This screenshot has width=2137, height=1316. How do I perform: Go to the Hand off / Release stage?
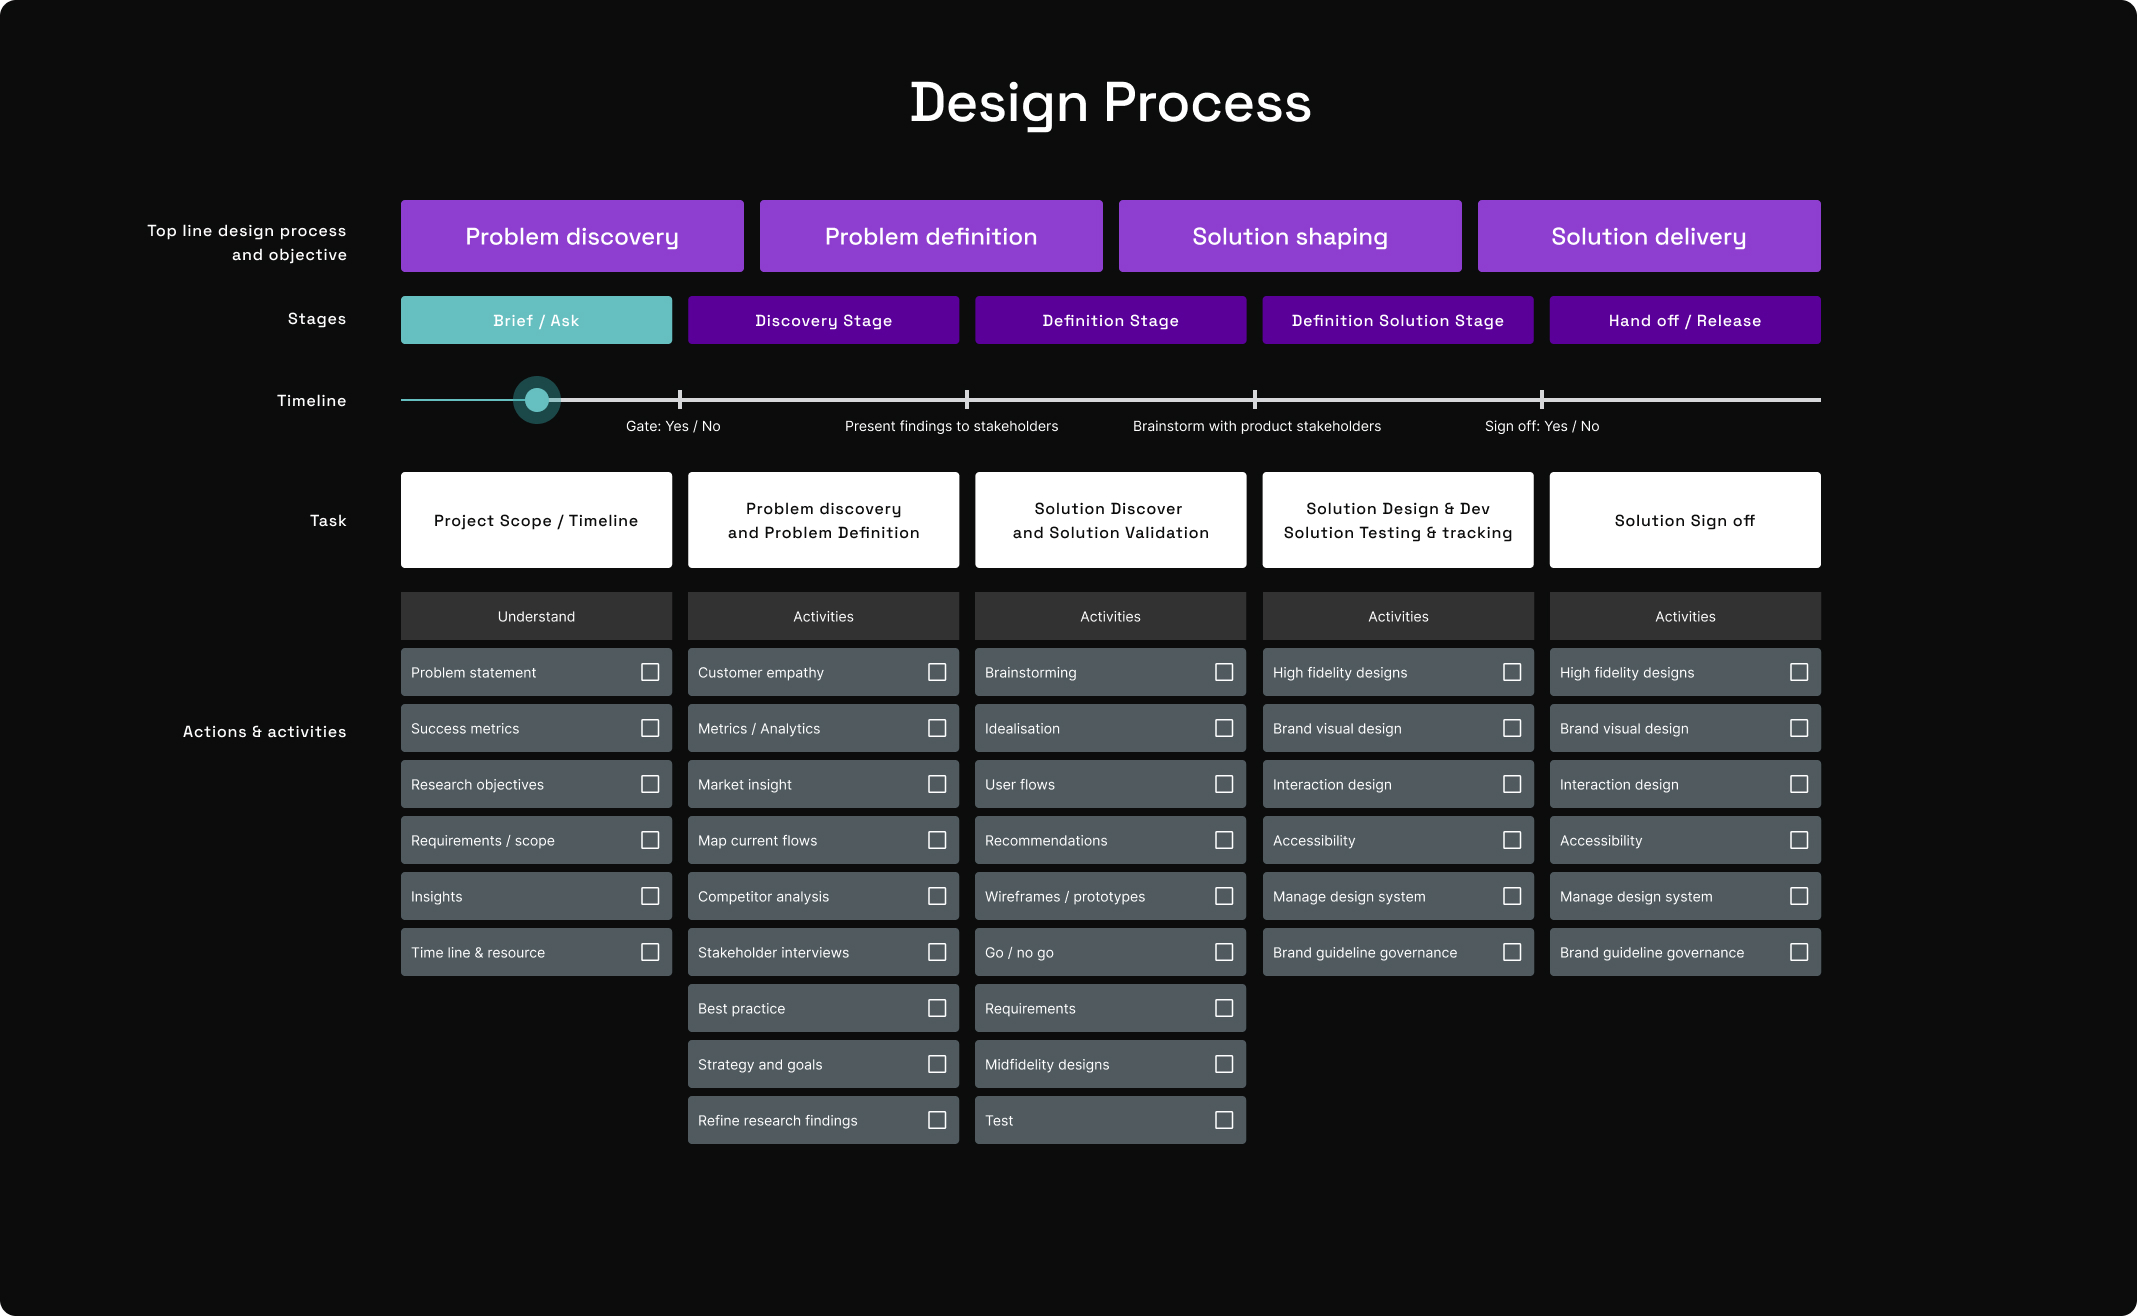coord(1685,320)
